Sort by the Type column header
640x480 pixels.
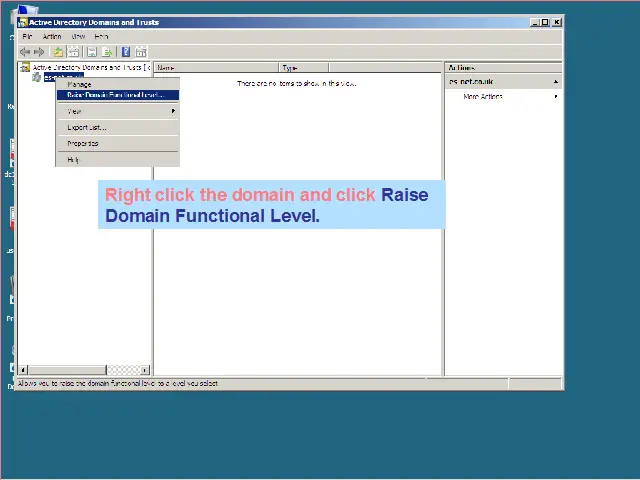[304, 68]
